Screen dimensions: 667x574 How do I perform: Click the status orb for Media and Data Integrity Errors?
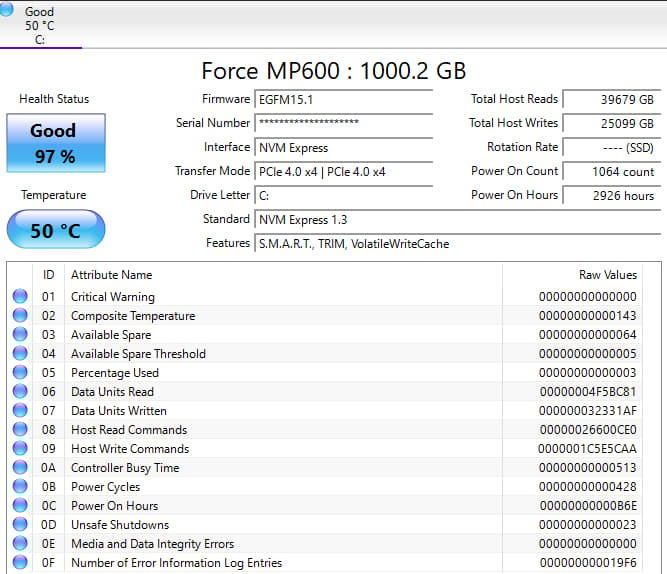pyautogui.click(x=20, y=543)
